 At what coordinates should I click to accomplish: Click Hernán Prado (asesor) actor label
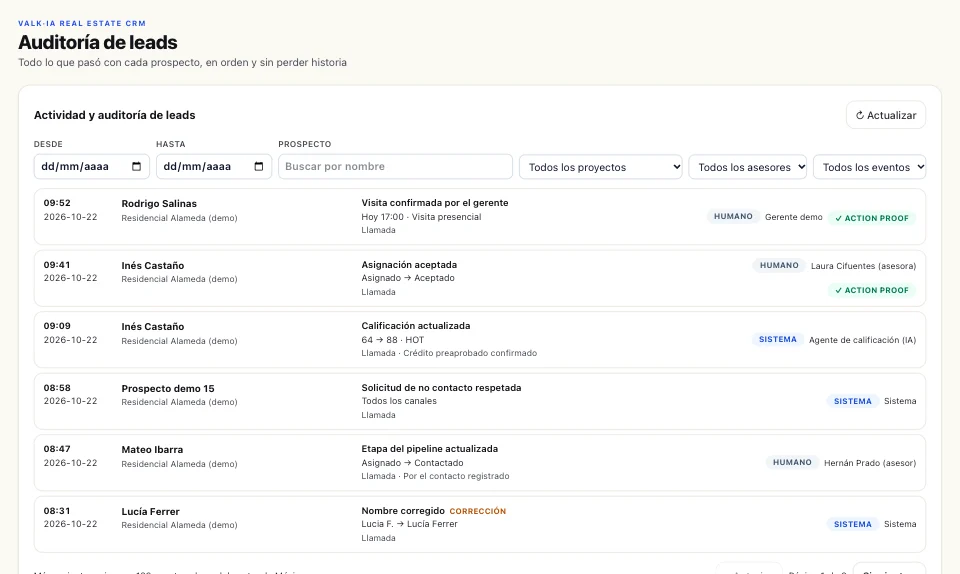click(x=870, y=463)
